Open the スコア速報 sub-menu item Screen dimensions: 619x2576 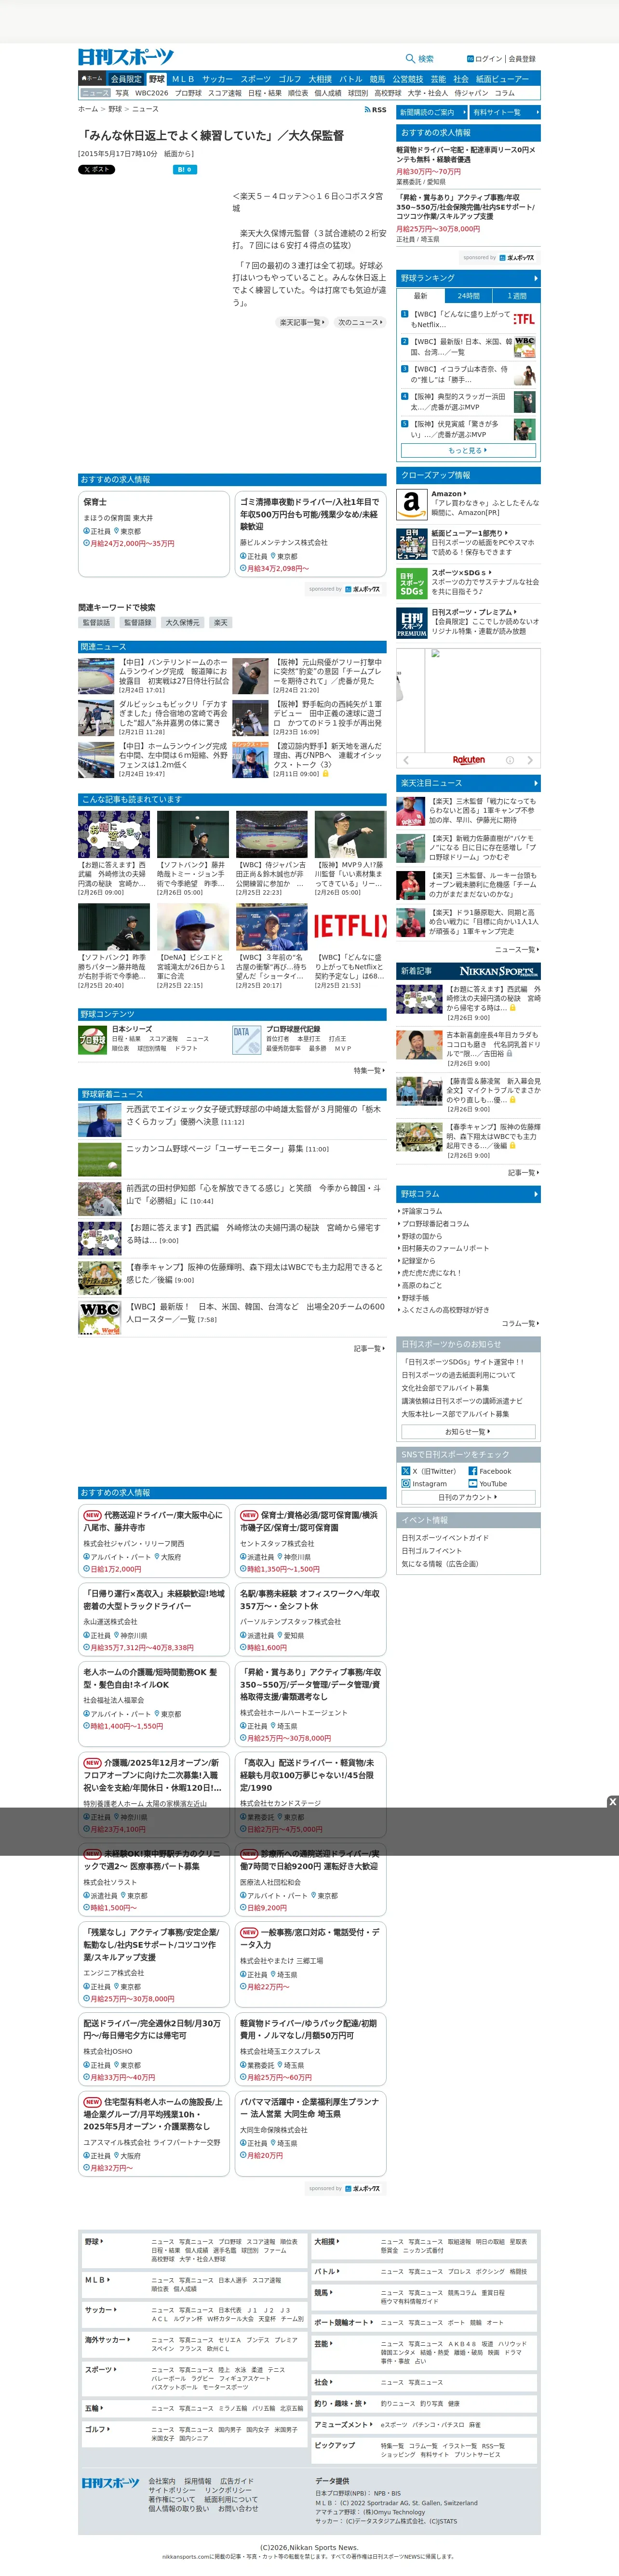[225, 93]
